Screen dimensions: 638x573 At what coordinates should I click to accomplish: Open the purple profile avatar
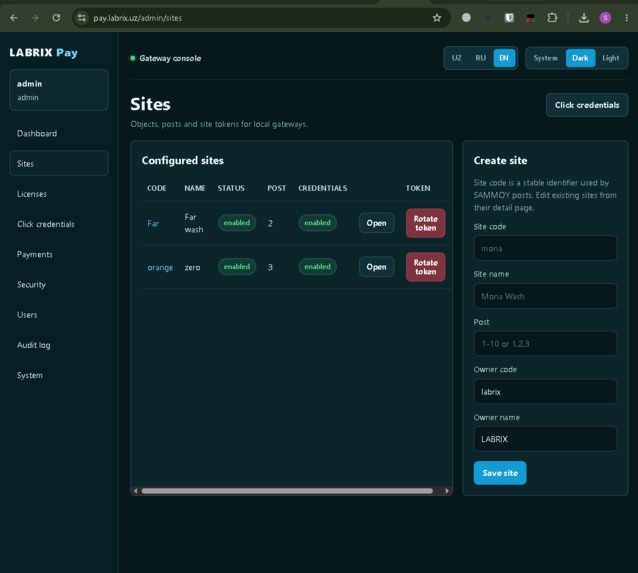click(605, 17)
